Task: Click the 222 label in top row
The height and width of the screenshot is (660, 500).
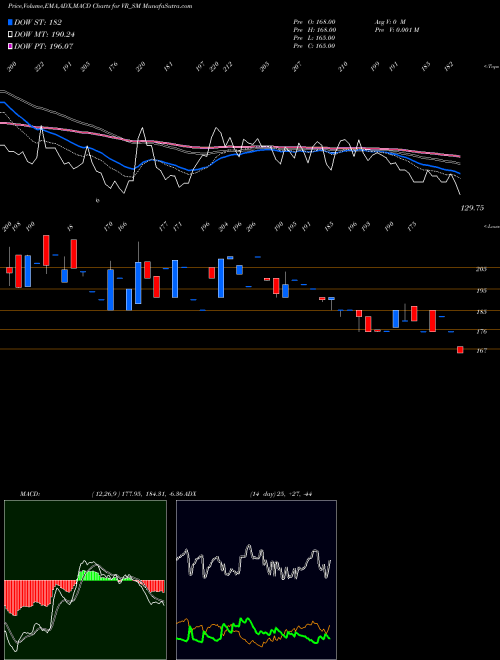Action: (x=39, y=67)
